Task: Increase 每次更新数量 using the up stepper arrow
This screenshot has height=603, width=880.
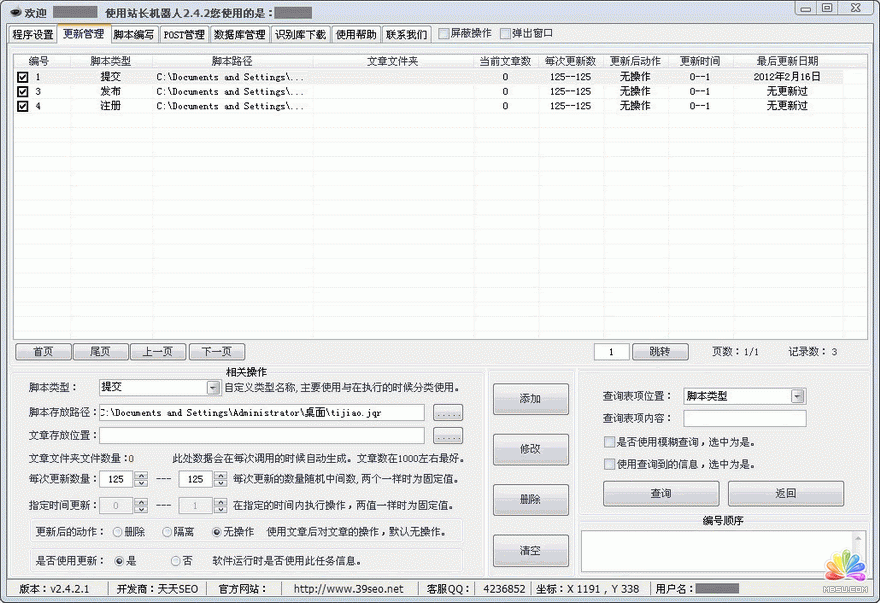Action: pyautogui.click(x=141, y=474)
